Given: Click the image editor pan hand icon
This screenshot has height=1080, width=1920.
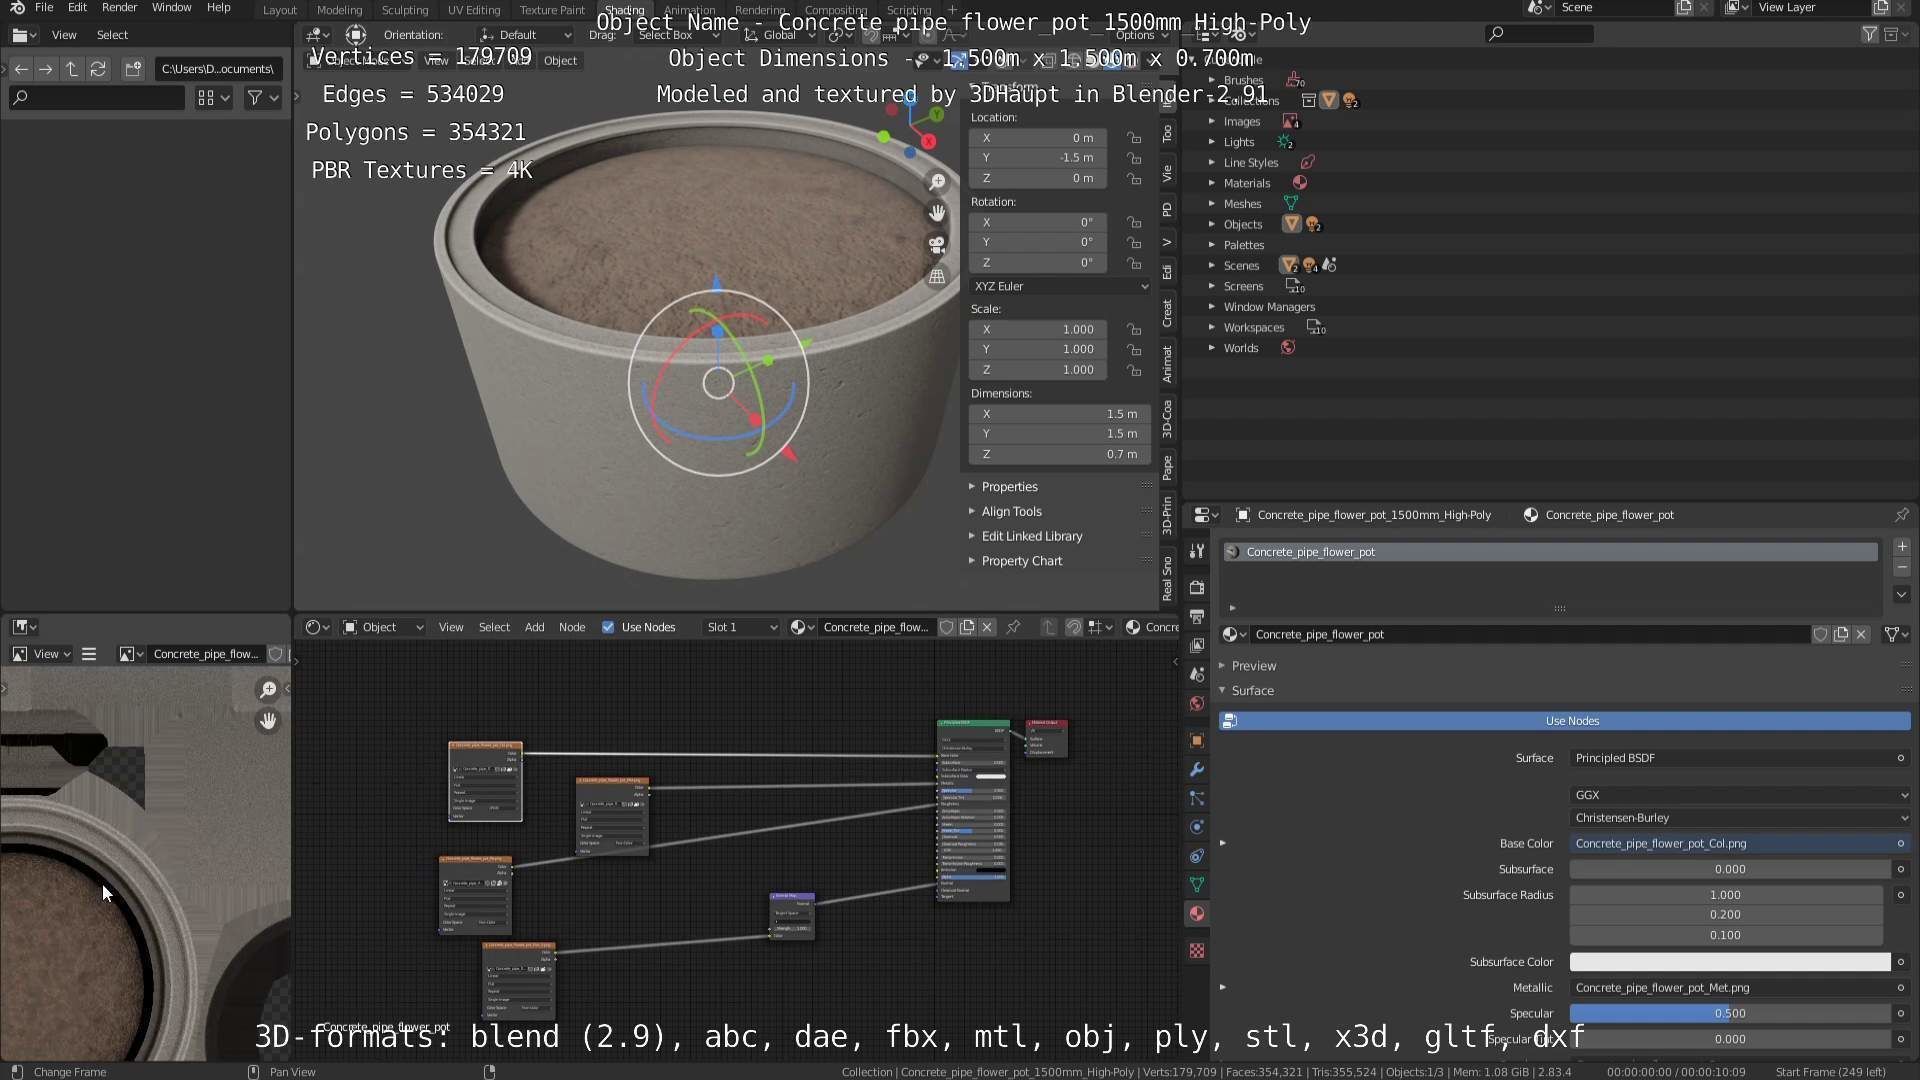Looking at the screenshot, I should (x=268, y=721).
